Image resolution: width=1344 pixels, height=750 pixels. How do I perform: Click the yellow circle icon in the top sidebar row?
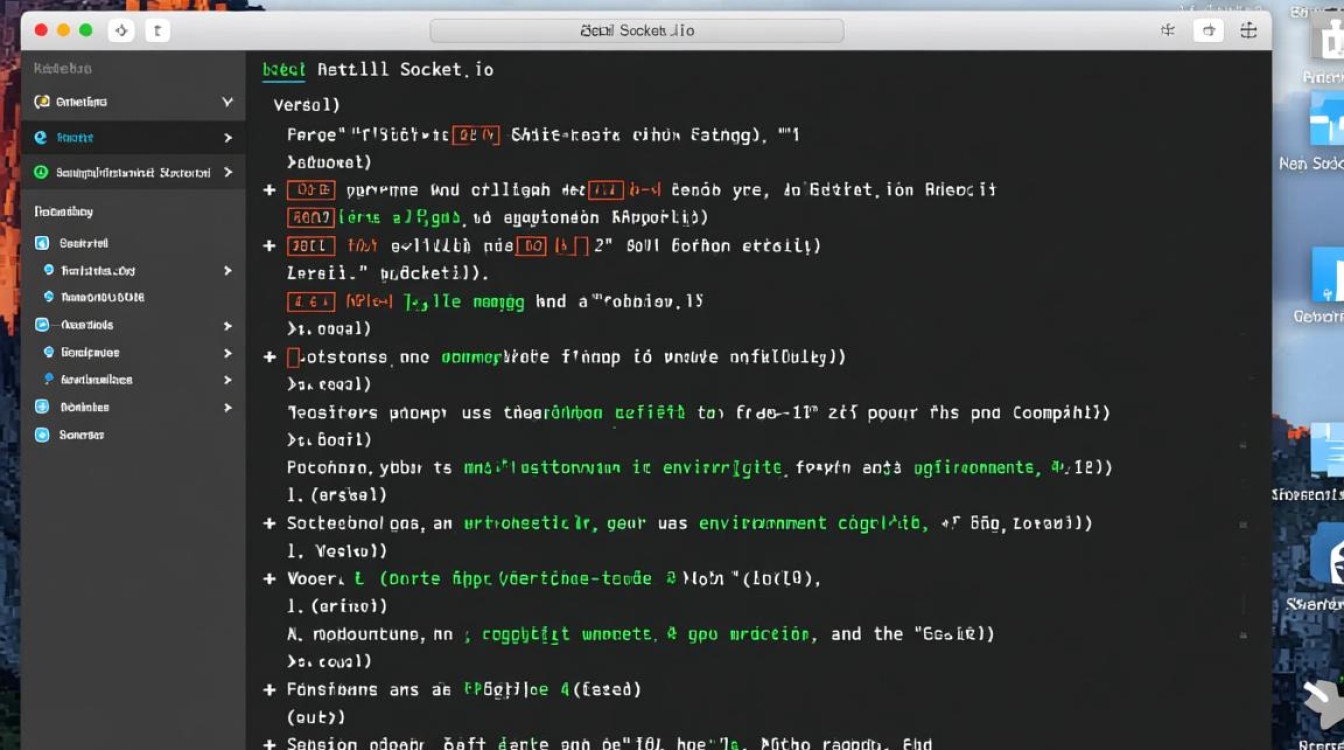pyautogui.click(x=42, y=102)
